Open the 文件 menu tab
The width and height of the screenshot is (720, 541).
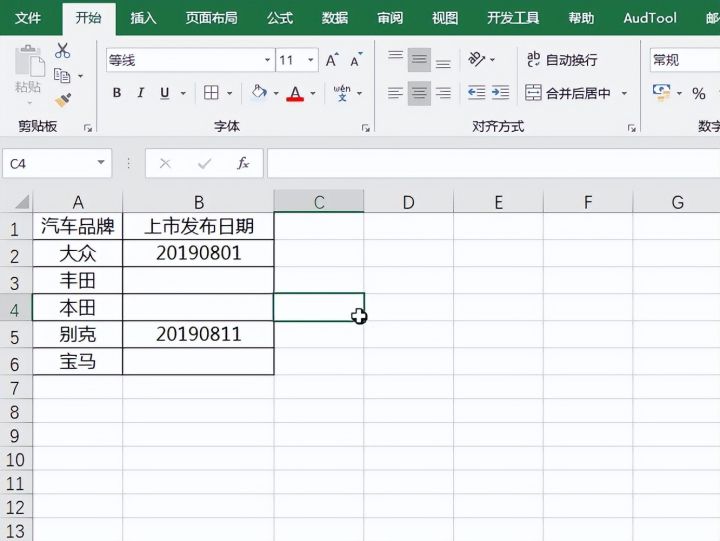click(28, 18)
